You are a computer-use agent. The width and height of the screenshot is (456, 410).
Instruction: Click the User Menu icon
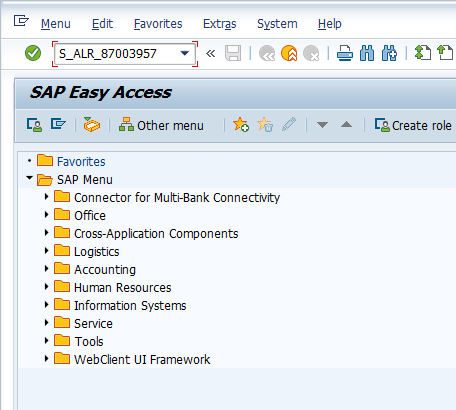[34, 125]
